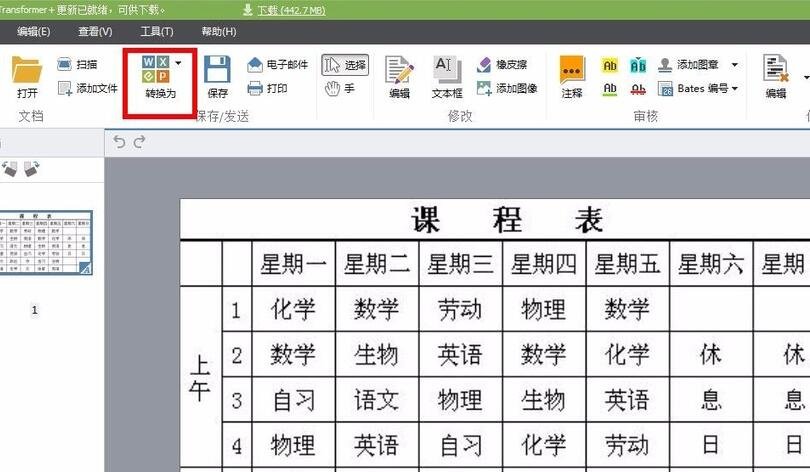Switch to the Hand (手) tool

click(x=339, y=89)
